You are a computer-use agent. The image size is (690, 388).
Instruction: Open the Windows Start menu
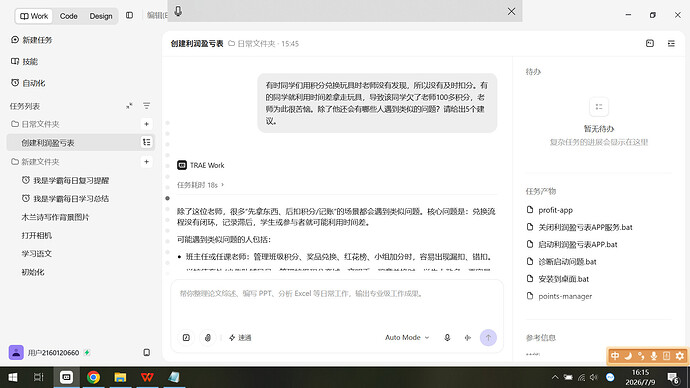click(x=13, y=377)
